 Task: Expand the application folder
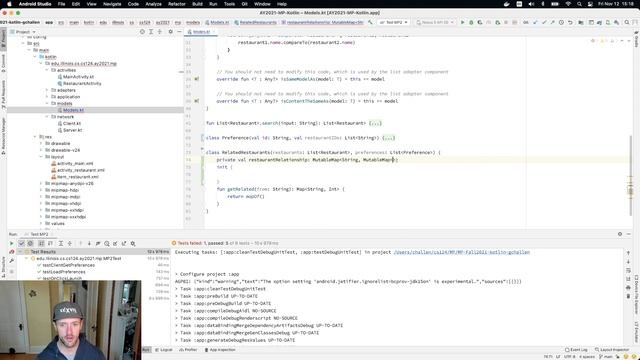(47, 97)
